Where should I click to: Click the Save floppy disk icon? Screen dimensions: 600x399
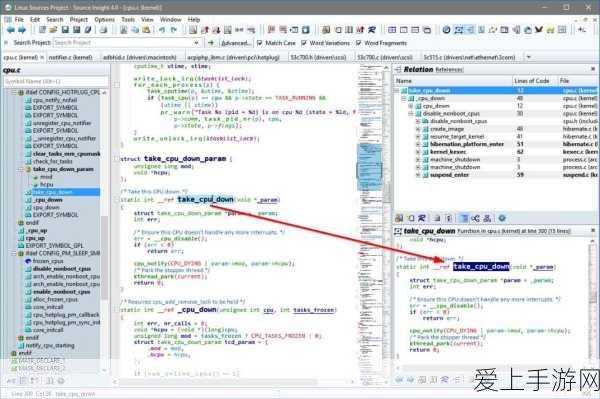pyautogui.click(x=65, y=30)
